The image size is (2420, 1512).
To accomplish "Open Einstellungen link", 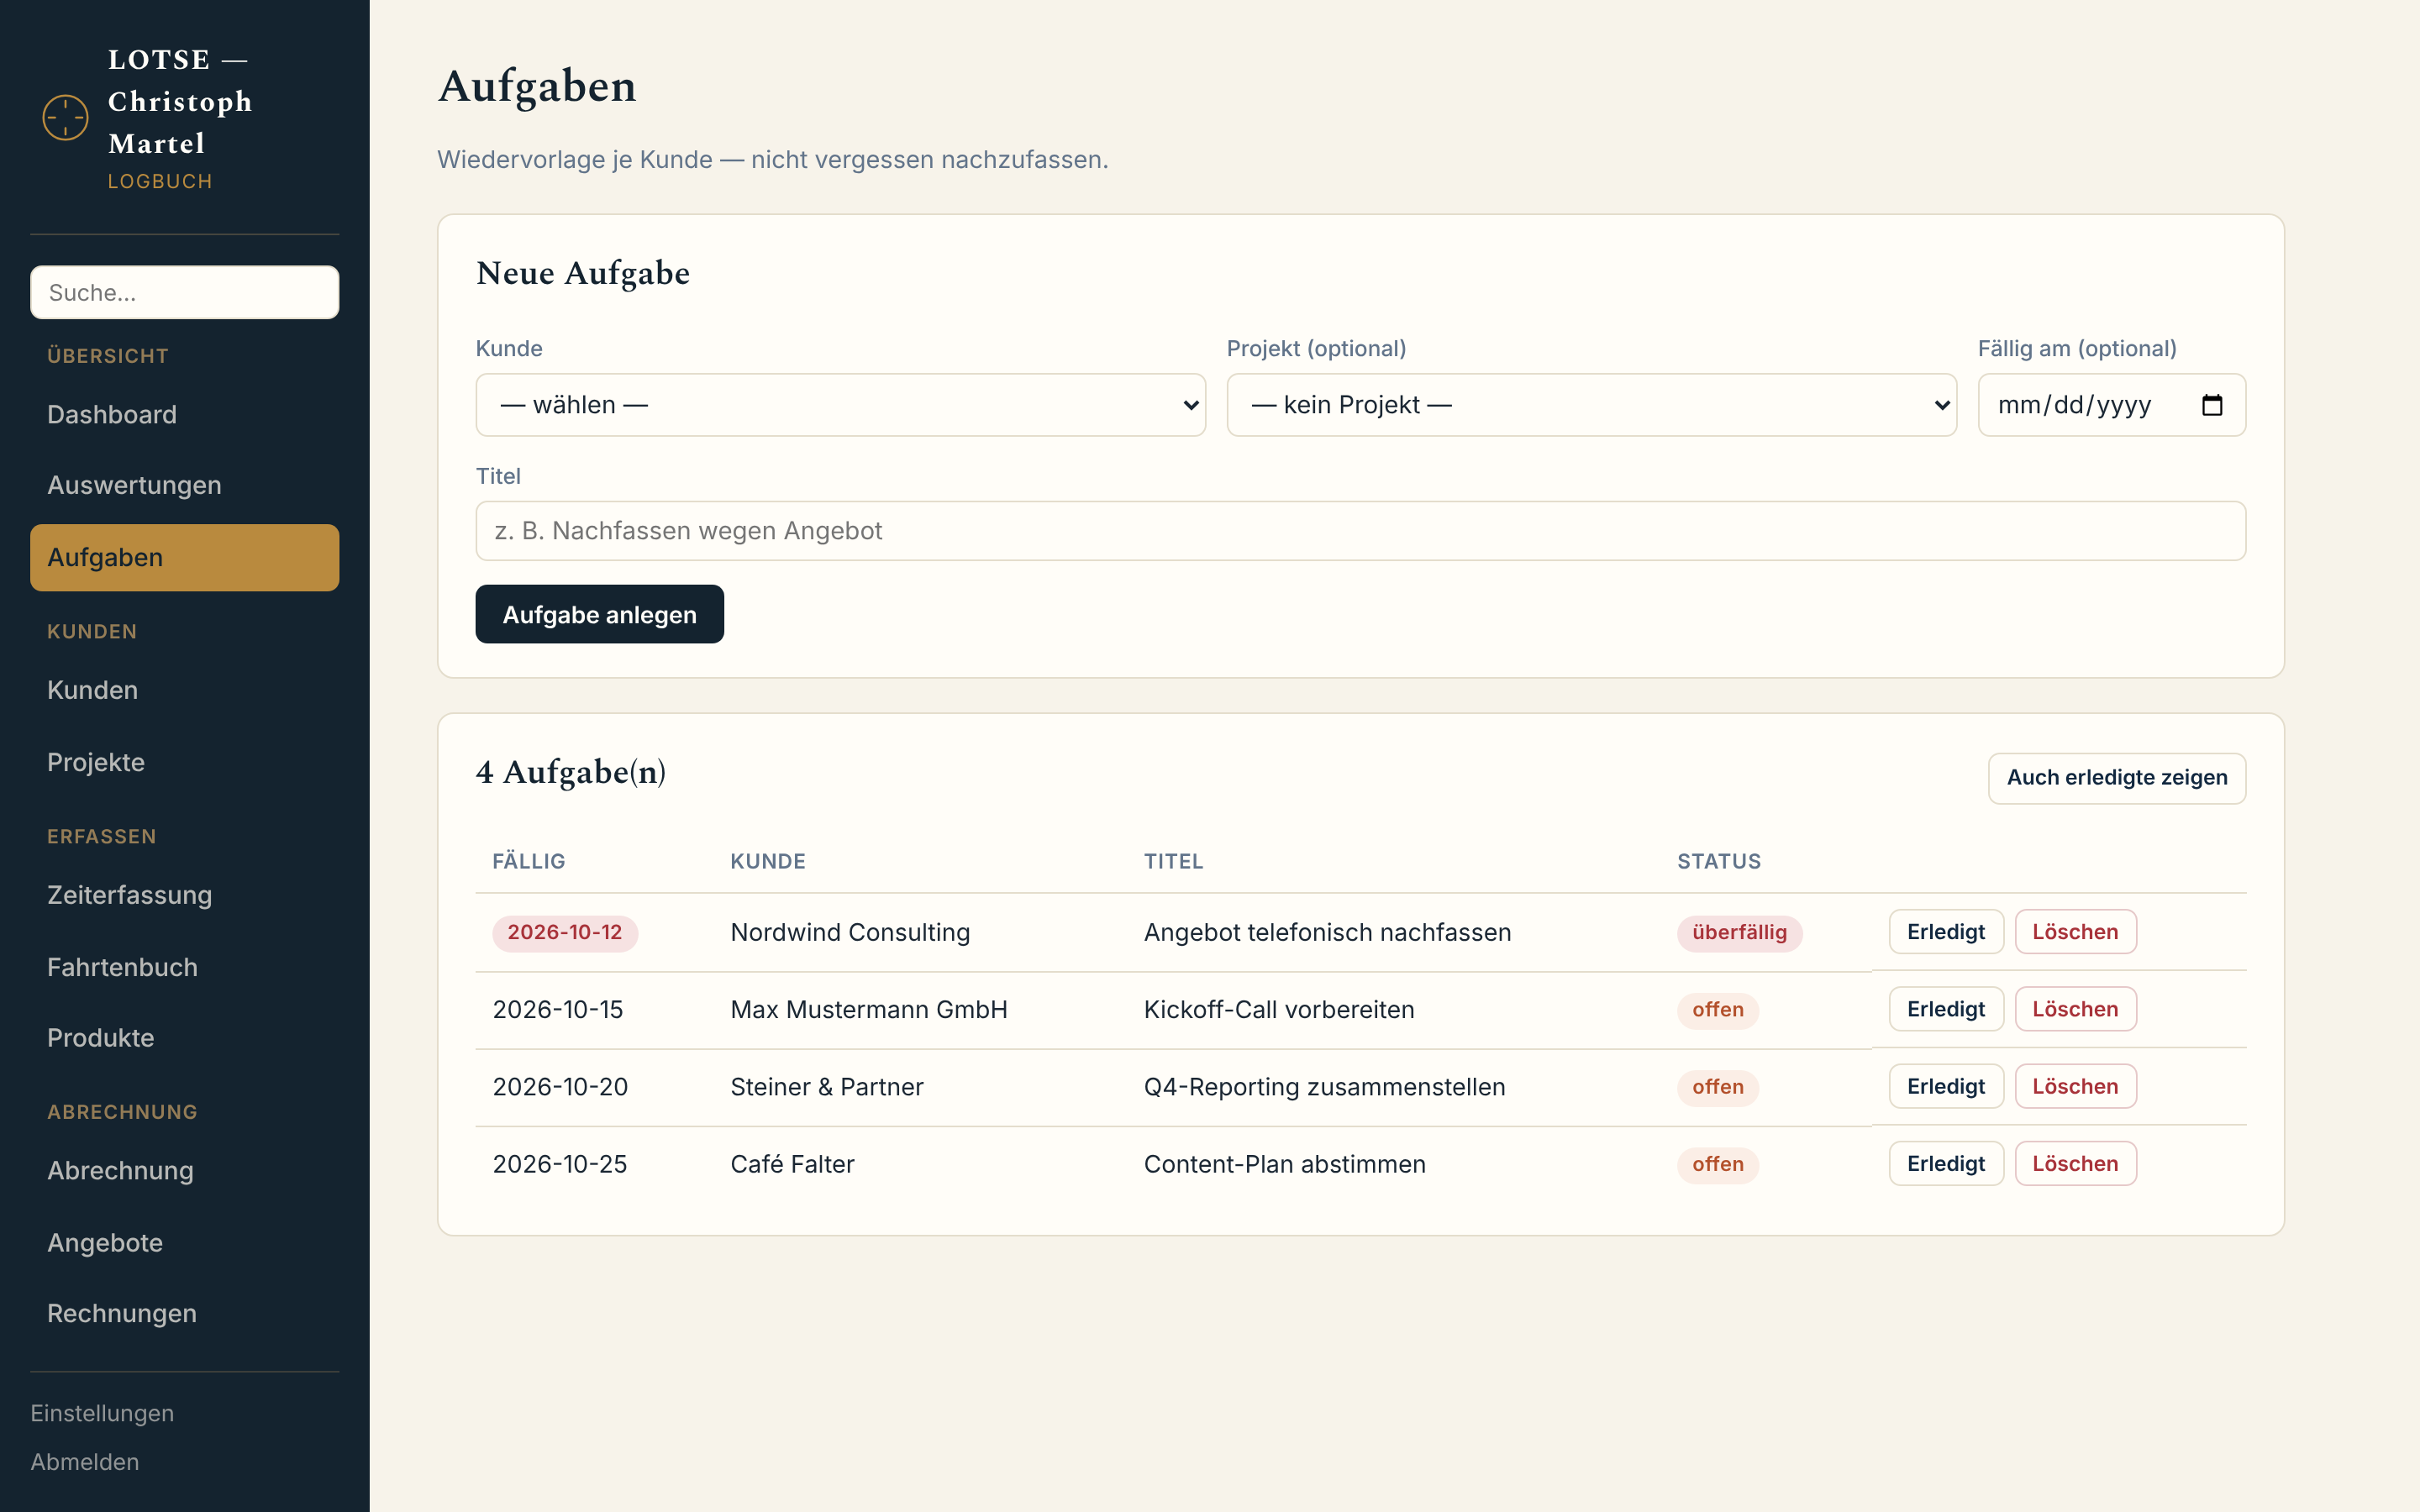I will (102, 1413).
